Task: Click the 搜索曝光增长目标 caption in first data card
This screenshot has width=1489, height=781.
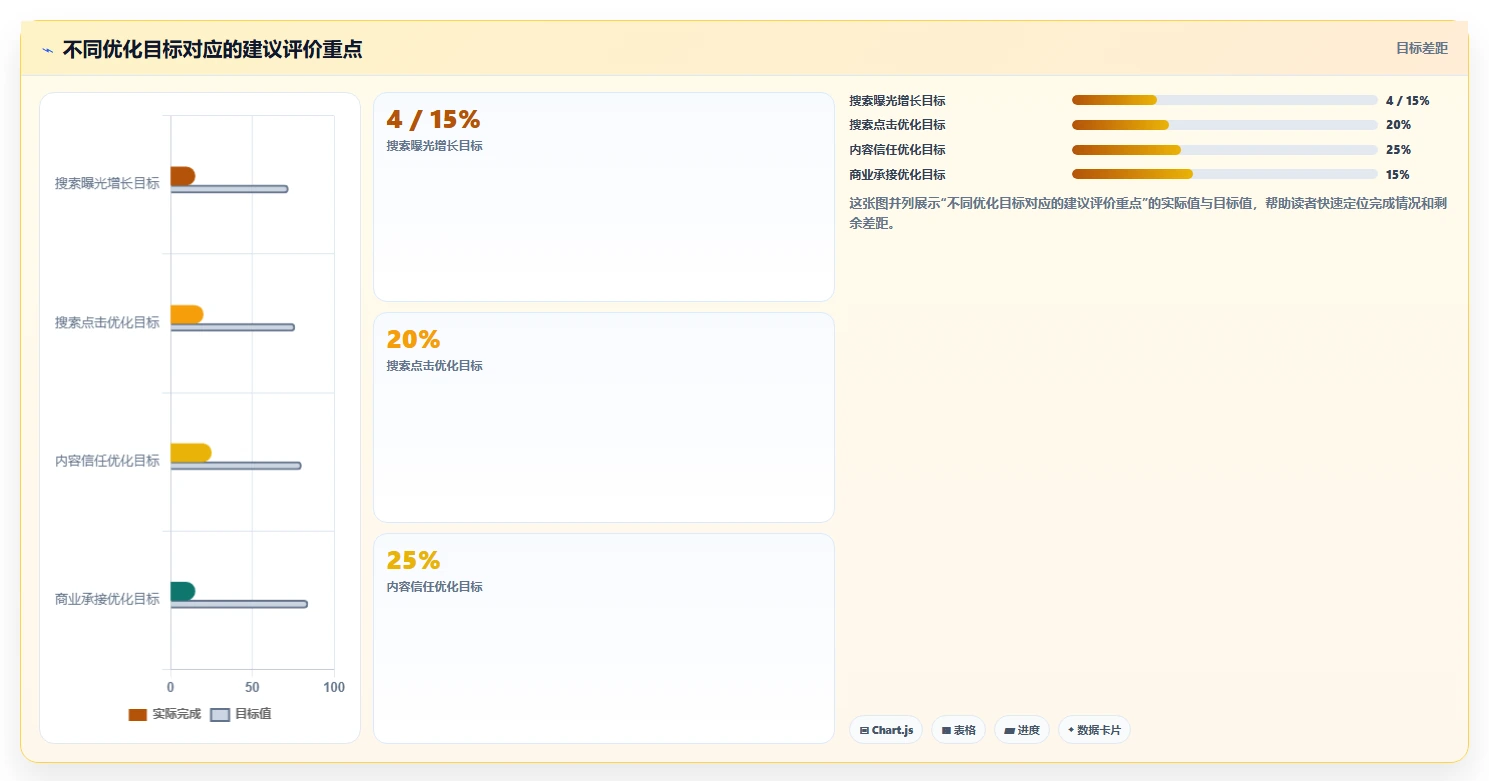Action: (434, 146)
